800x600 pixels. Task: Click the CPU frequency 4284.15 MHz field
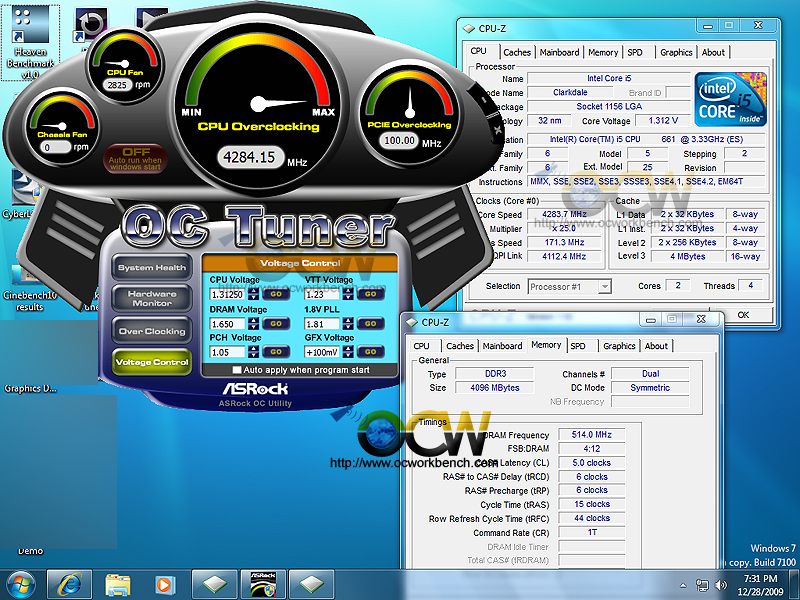point(249,157)
